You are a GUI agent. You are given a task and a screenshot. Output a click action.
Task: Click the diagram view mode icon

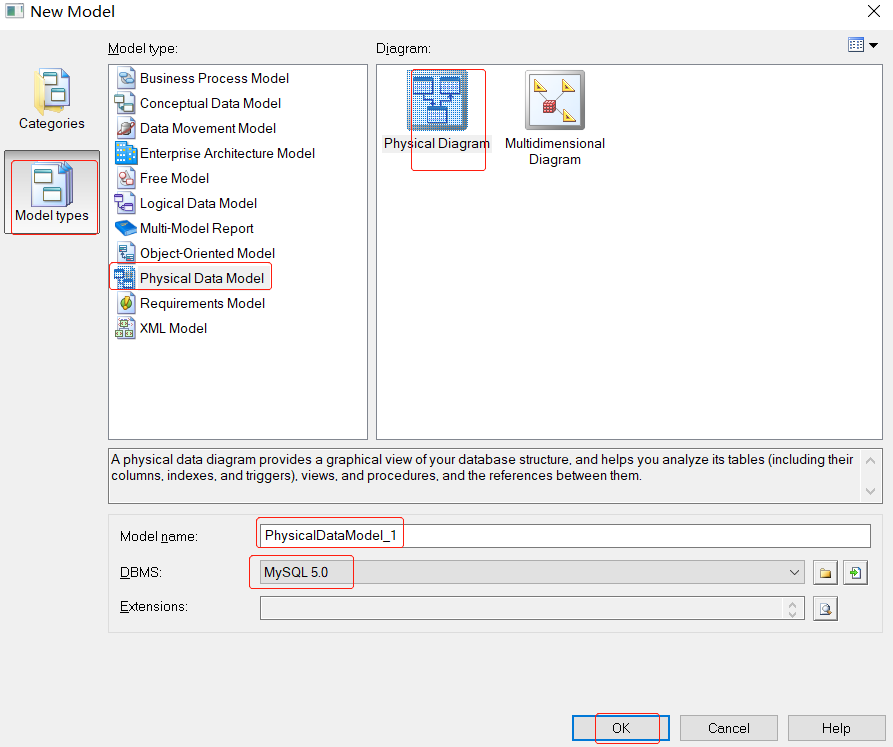point(855,45)
